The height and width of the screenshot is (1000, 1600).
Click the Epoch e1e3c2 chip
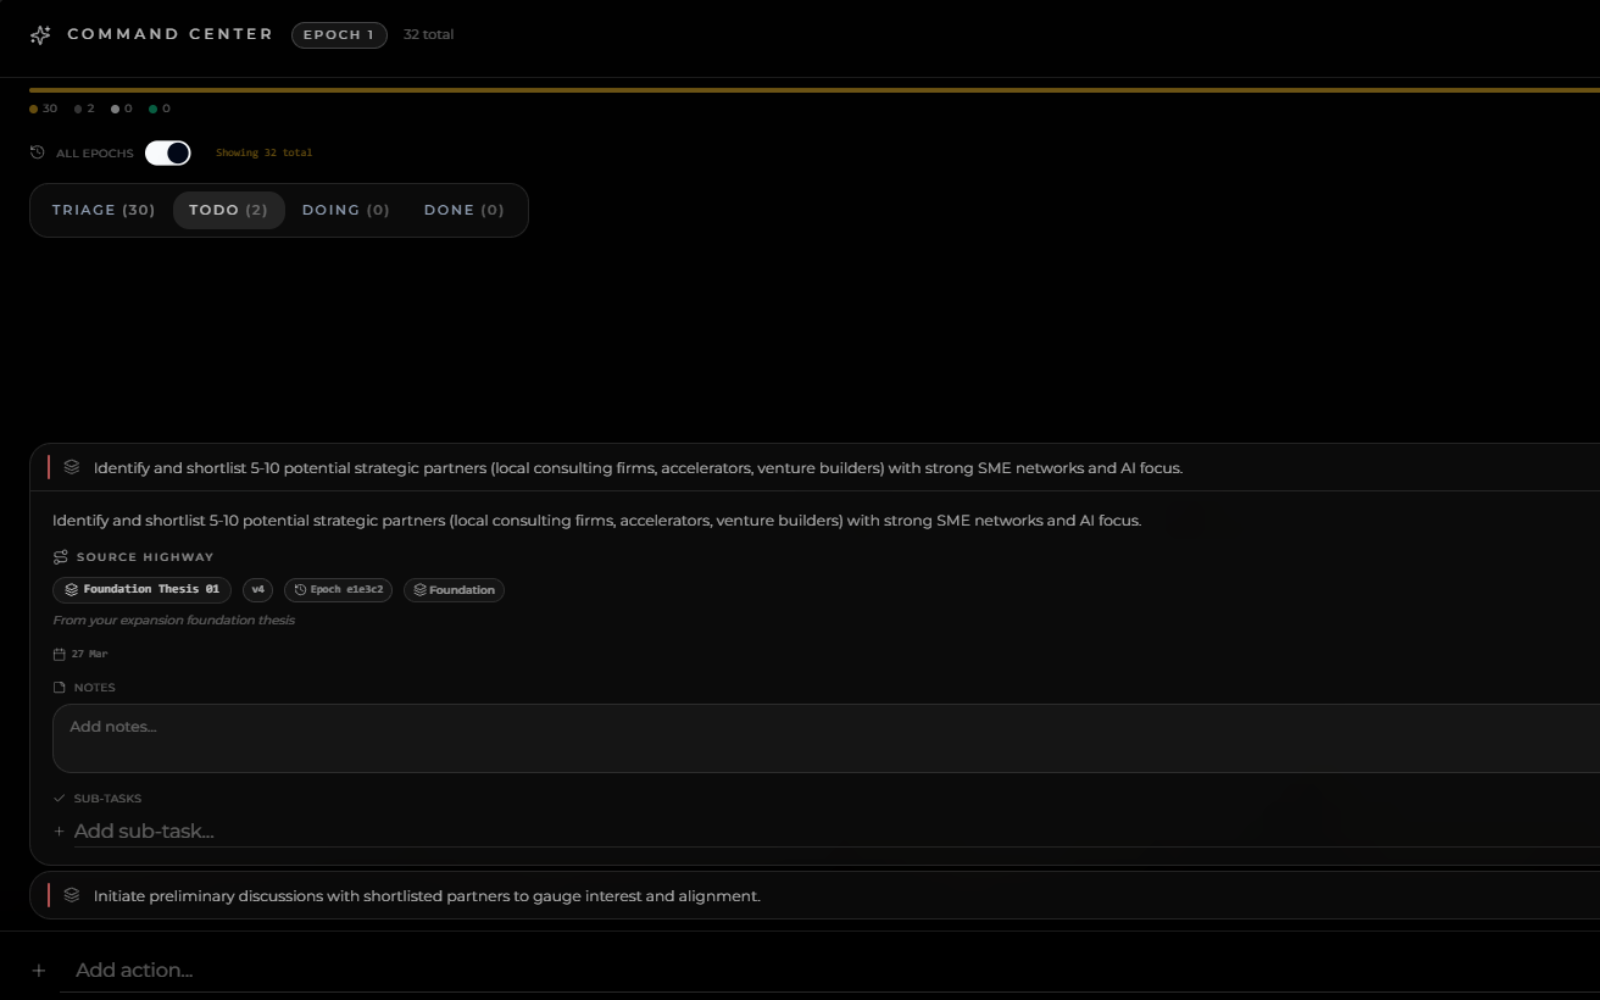point(338,590)
